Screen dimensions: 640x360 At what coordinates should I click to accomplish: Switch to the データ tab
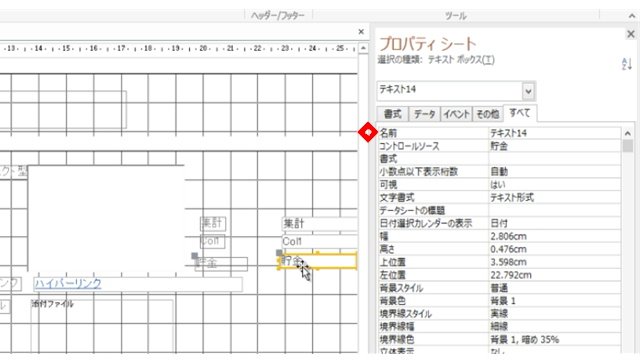coord(424,114)
